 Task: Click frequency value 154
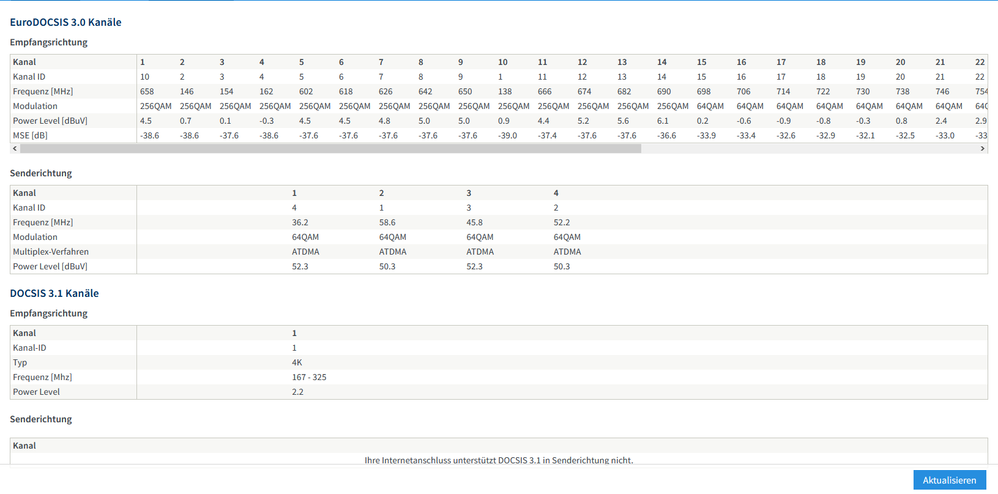coord(226,92)
